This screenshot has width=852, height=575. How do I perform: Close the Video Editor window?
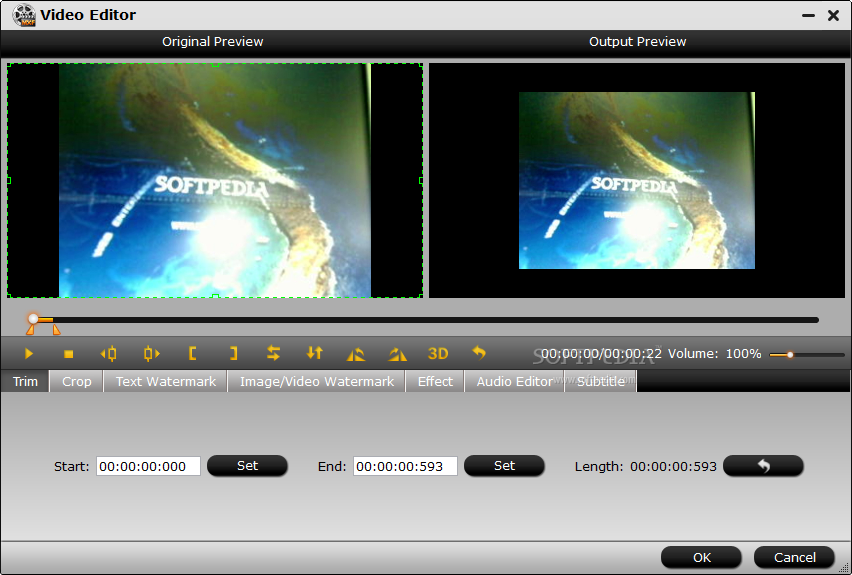tap(834, 15)
